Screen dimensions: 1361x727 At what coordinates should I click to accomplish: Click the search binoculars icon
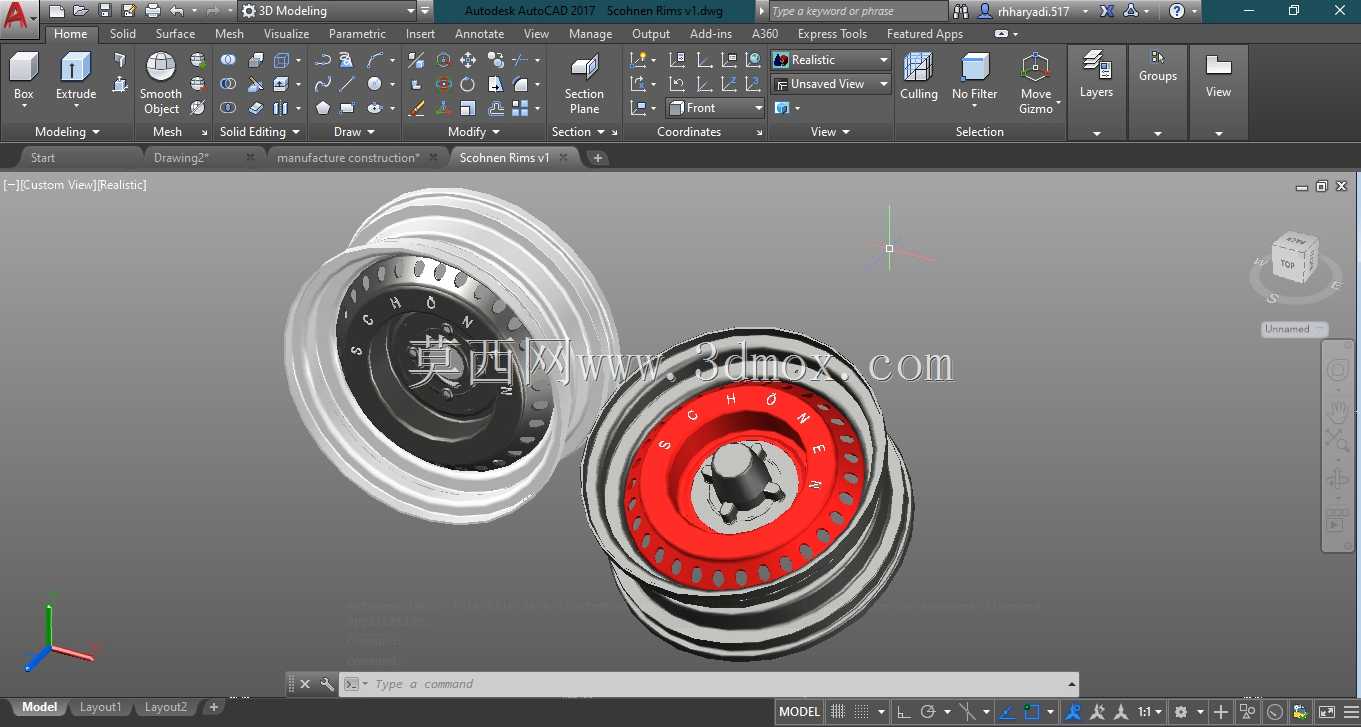click(x=961, y=11)
